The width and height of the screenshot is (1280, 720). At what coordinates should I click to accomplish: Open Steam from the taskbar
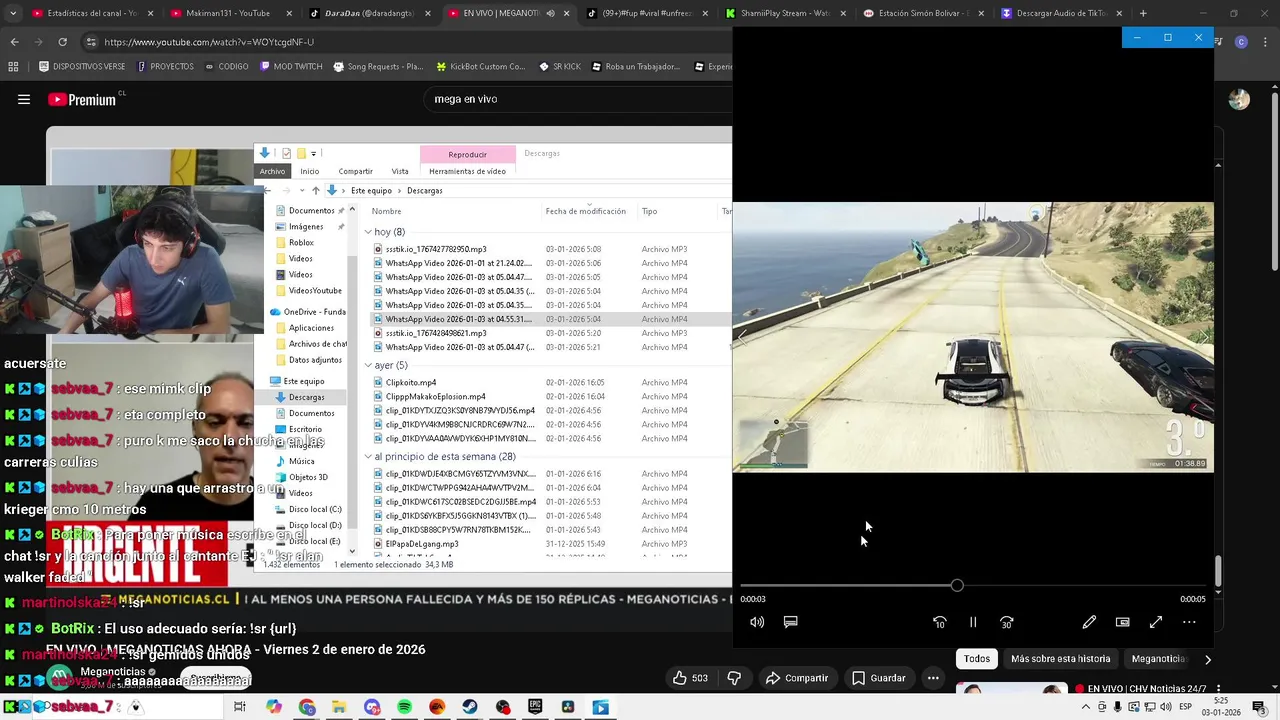click(x=469, y=707)
